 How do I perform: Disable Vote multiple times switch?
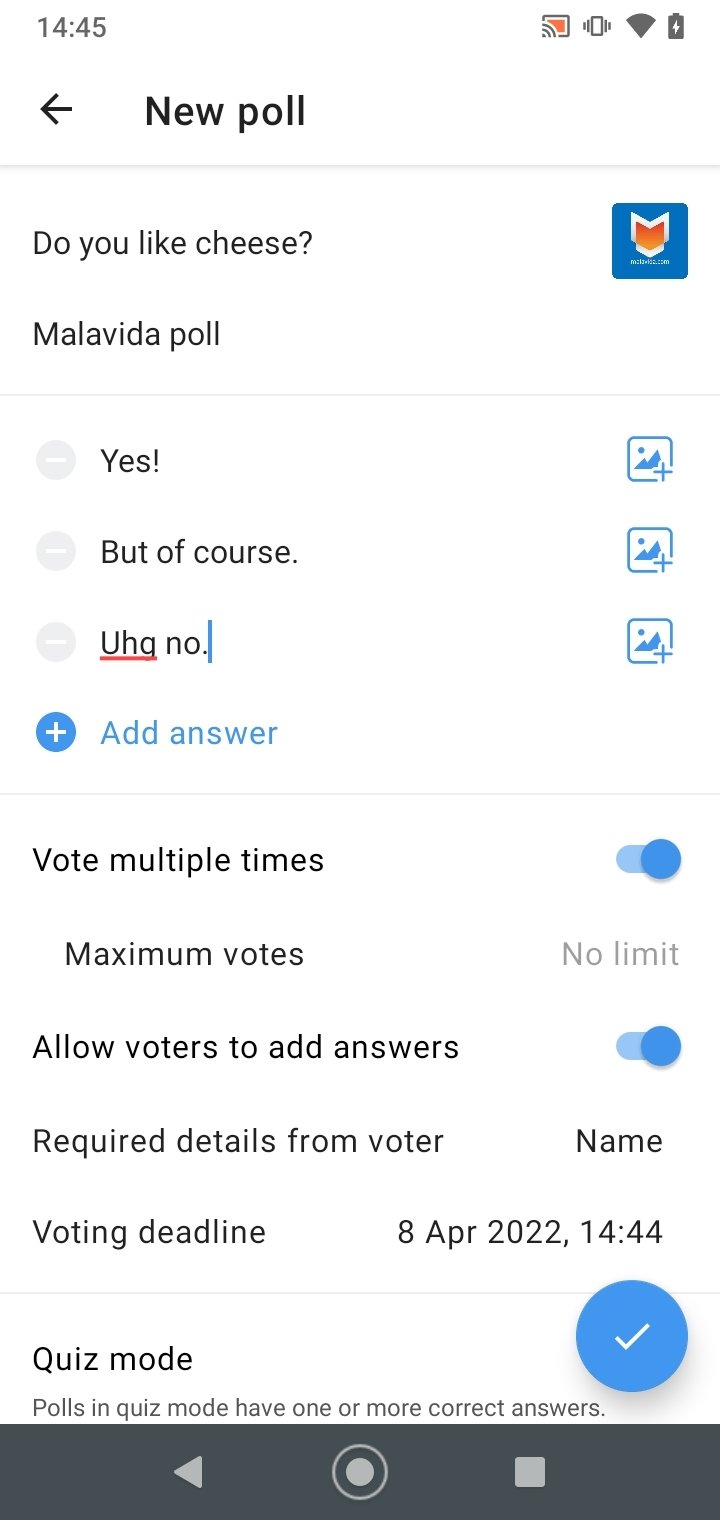649,860
